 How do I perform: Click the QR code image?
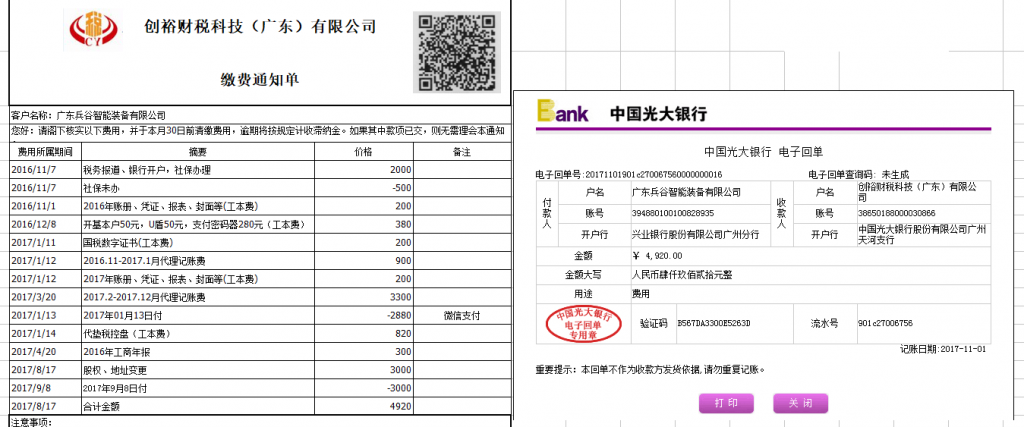pos(456,52)
